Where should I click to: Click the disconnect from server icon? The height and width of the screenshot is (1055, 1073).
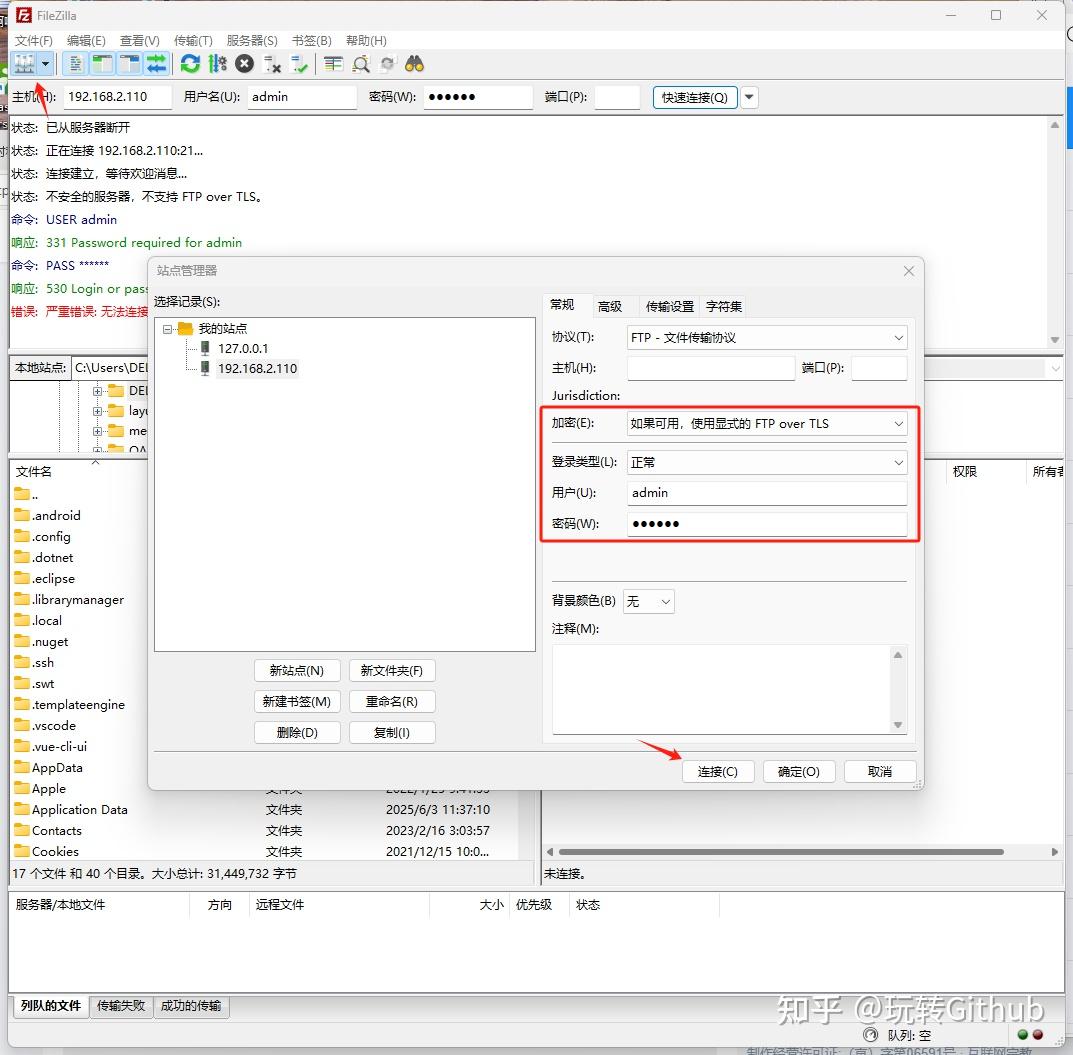272,64
